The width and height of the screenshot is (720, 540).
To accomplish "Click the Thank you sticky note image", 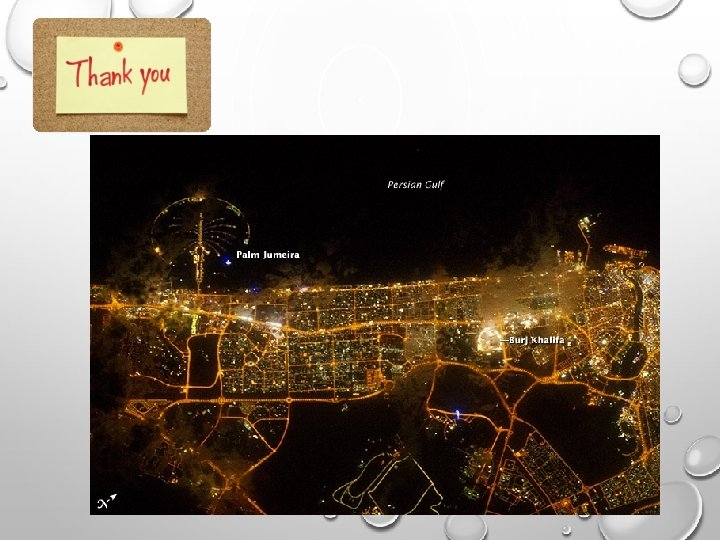I will (x=122, y=75).
